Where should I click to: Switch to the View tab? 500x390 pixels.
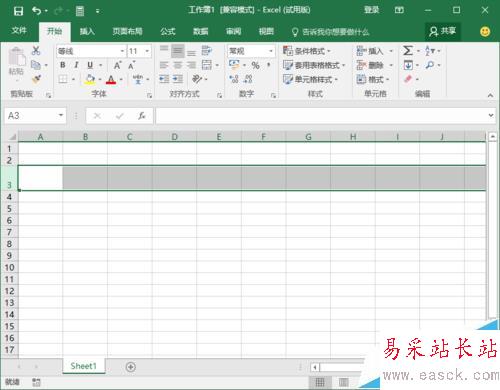pos(266,31)
